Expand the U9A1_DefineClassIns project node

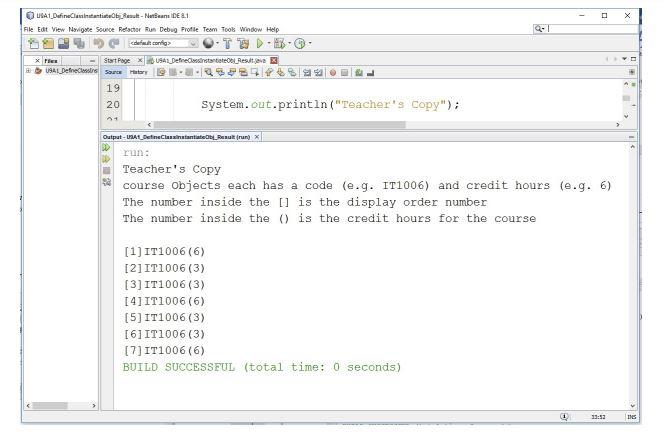coord(28,71)
